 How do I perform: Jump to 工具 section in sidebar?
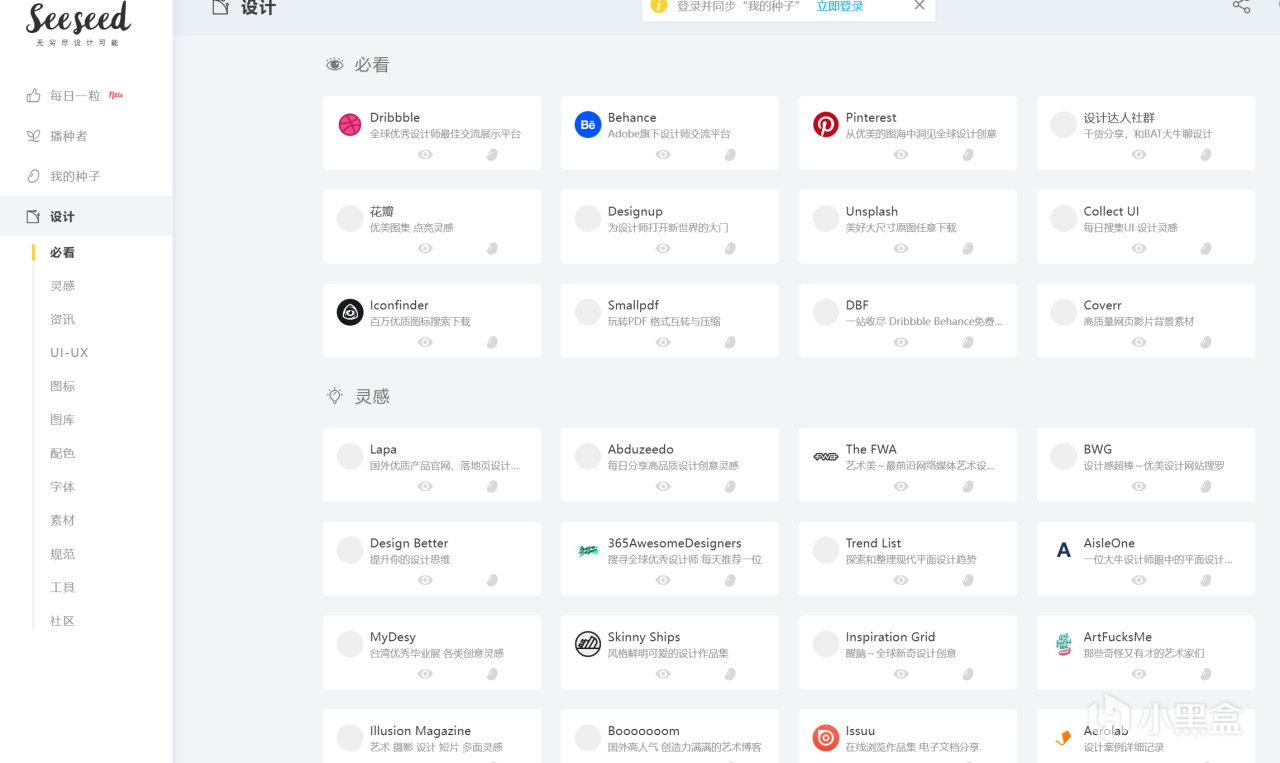pyautogui.click(x=62, y=588)
